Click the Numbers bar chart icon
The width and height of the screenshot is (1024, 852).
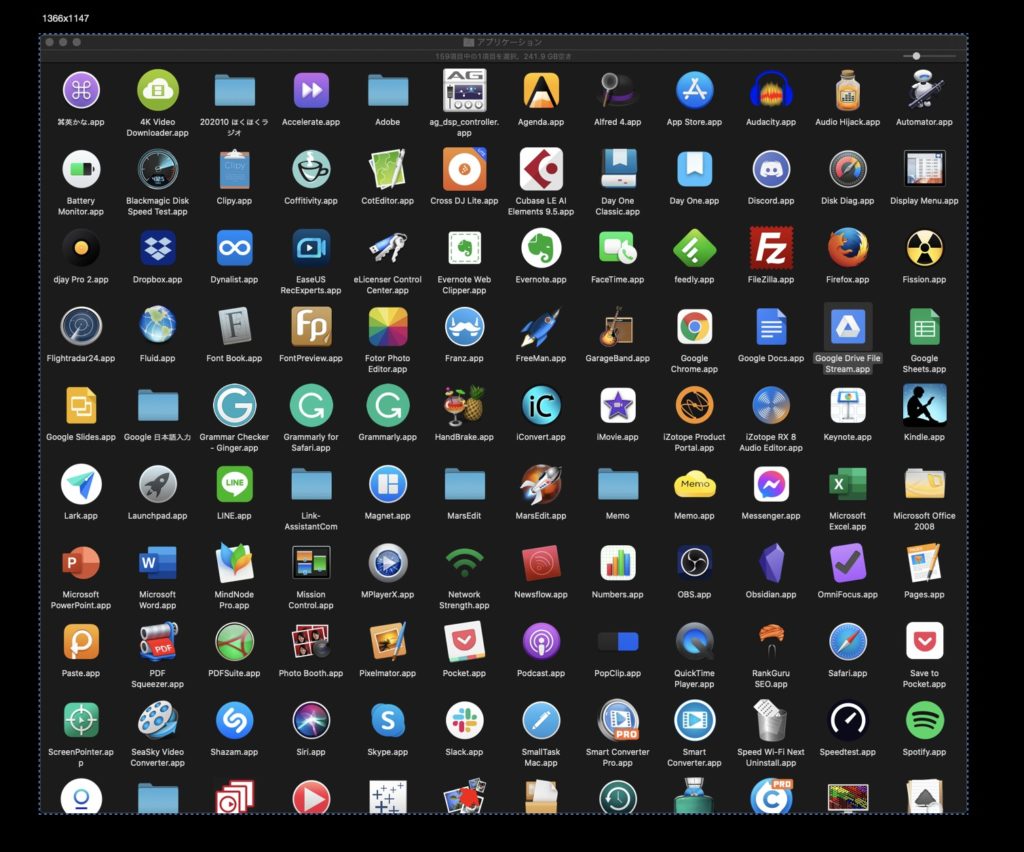click(x=617, y=563)
